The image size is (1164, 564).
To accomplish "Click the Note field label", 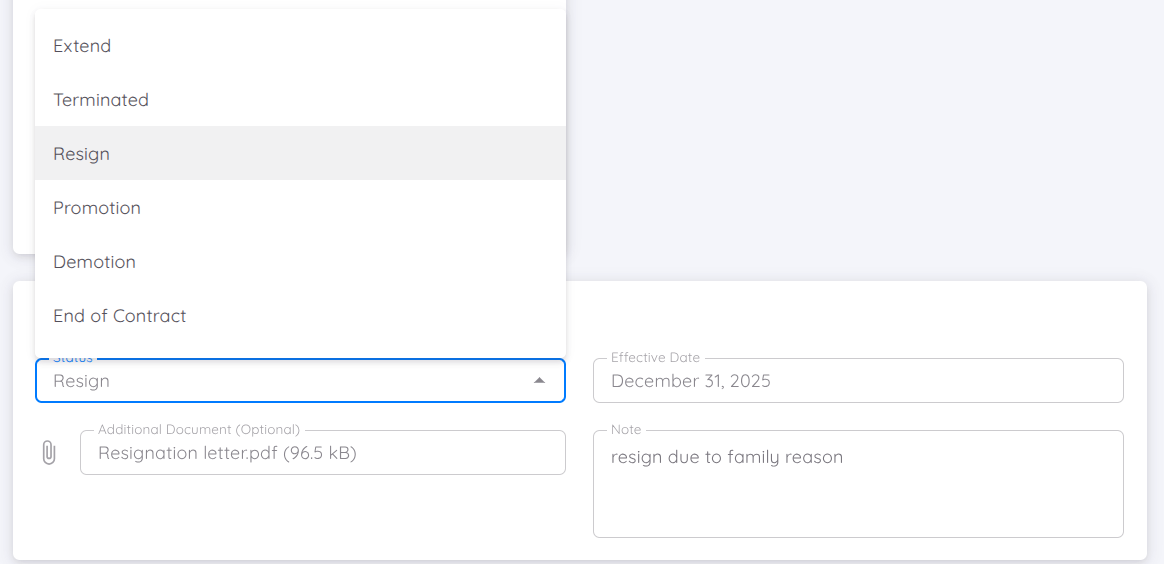I will point(626,430).
